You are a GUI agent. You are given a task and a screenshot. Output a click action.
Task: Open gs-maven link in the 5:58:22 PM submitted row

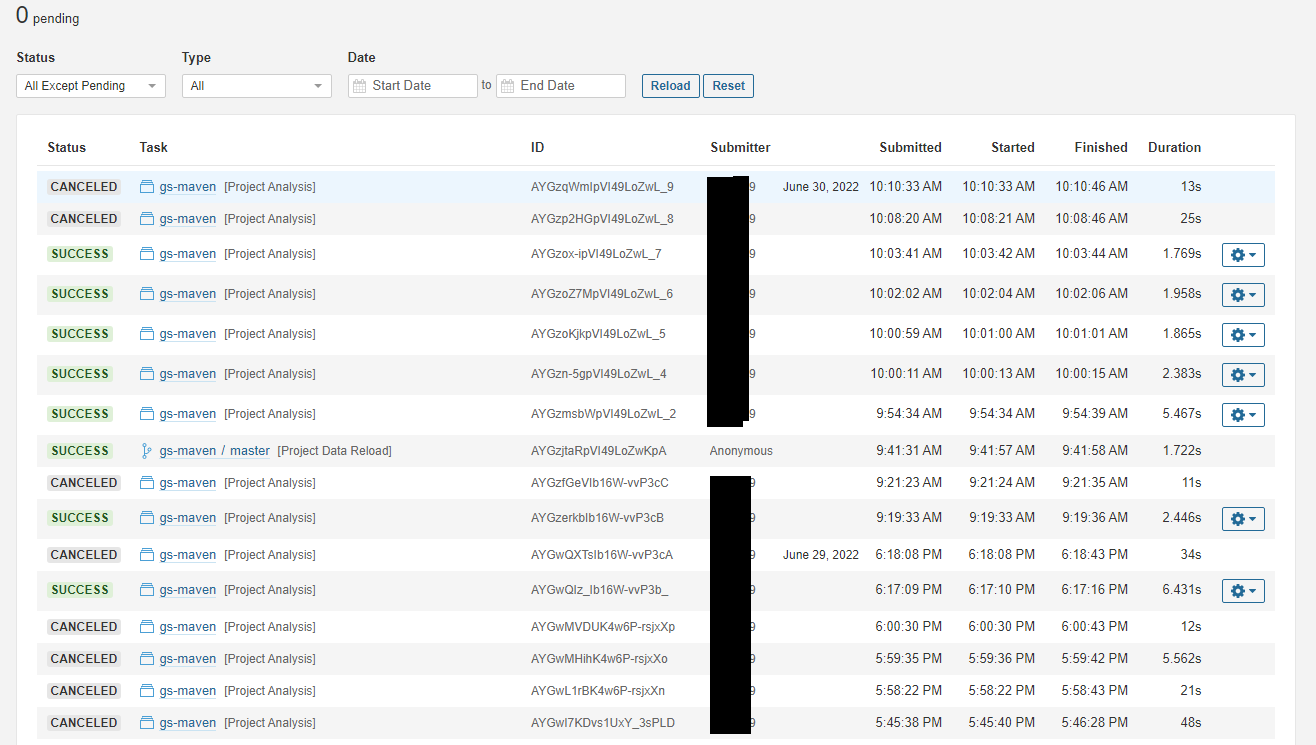tap(188, 691)
